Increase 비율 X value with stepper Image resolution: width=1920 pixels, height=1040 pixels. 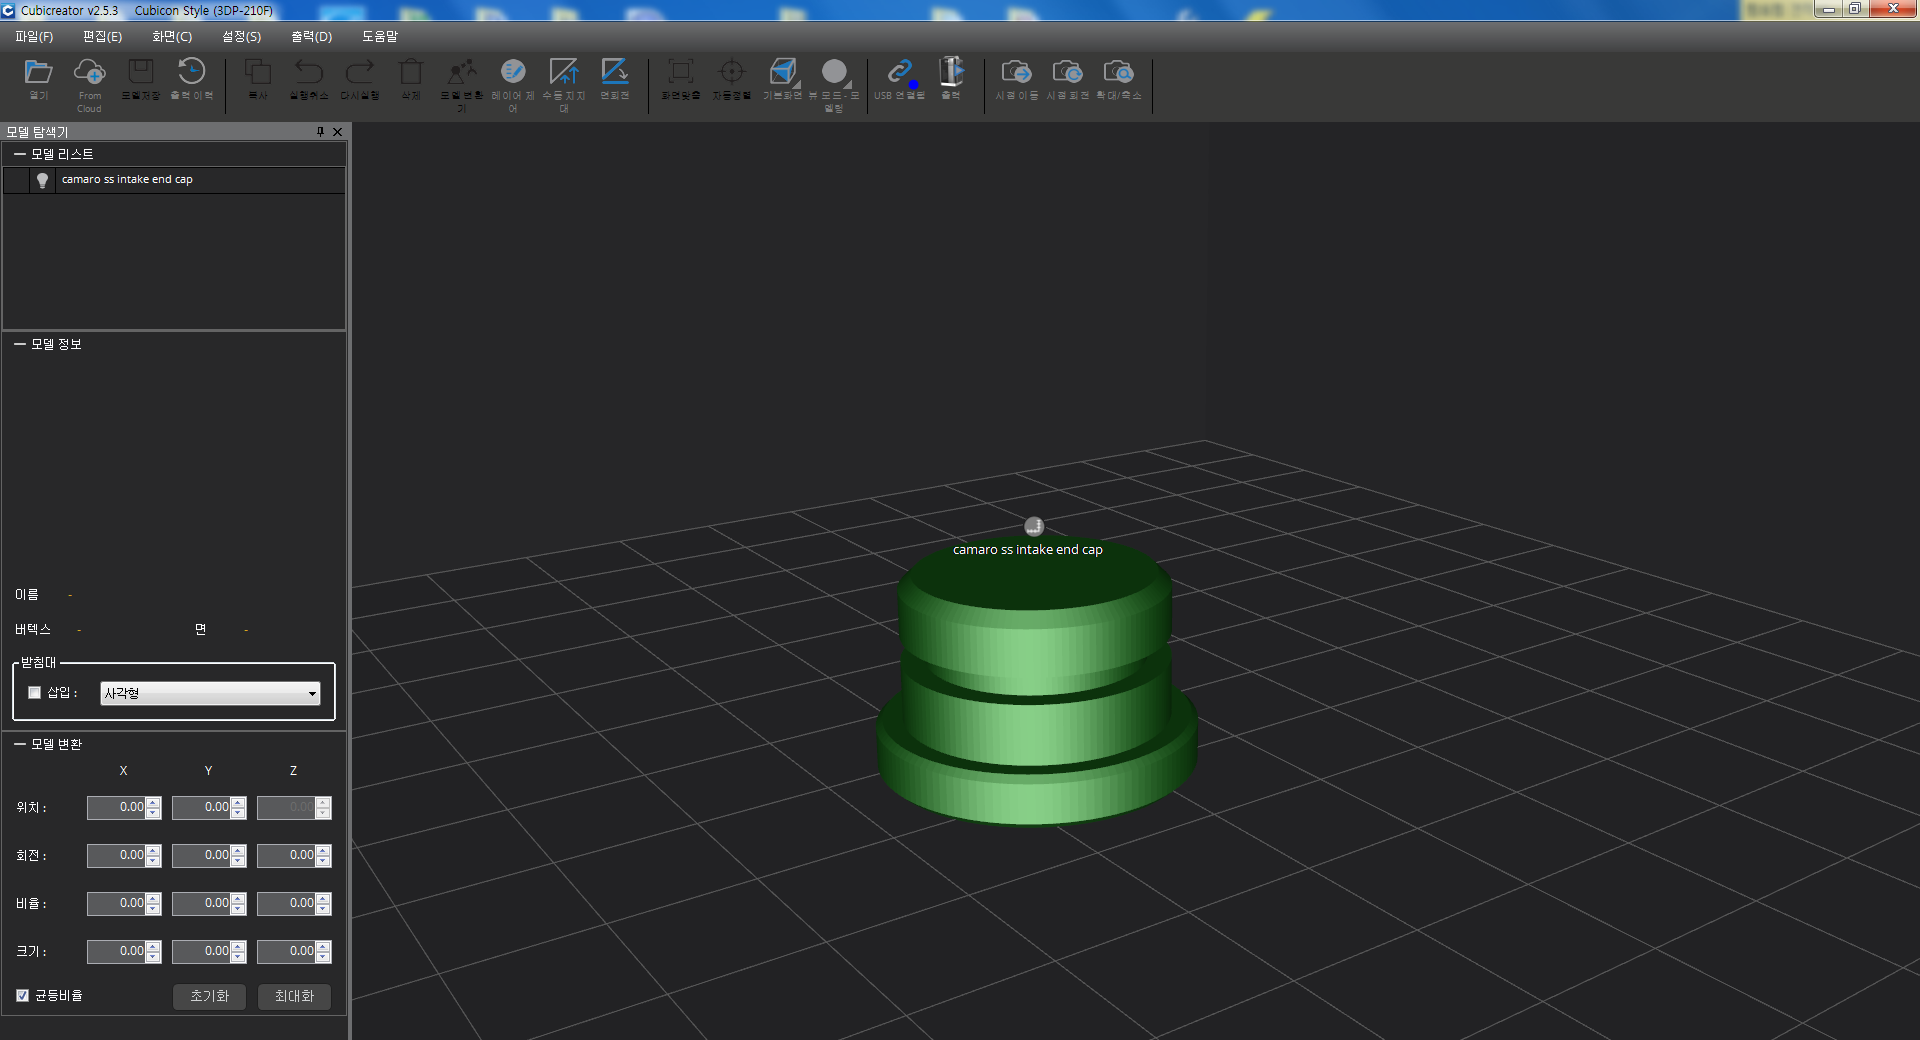[x=153, y=898]
